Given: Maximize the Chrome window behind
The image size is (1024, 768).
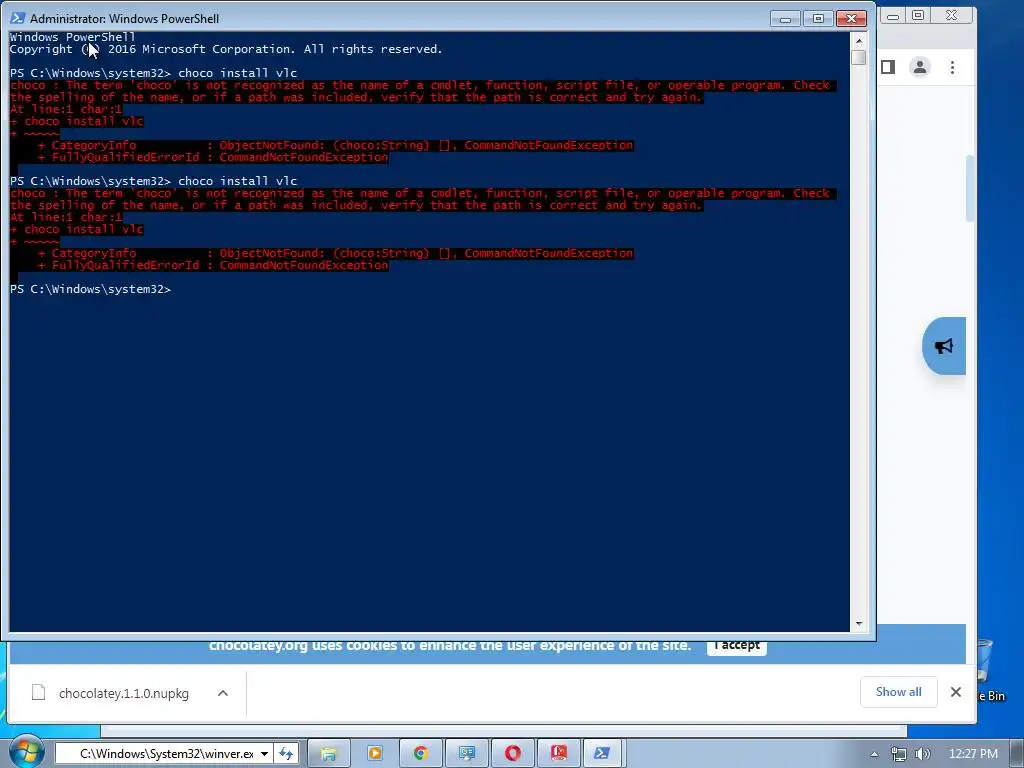Looking at the screenshot, I should 918,16.
